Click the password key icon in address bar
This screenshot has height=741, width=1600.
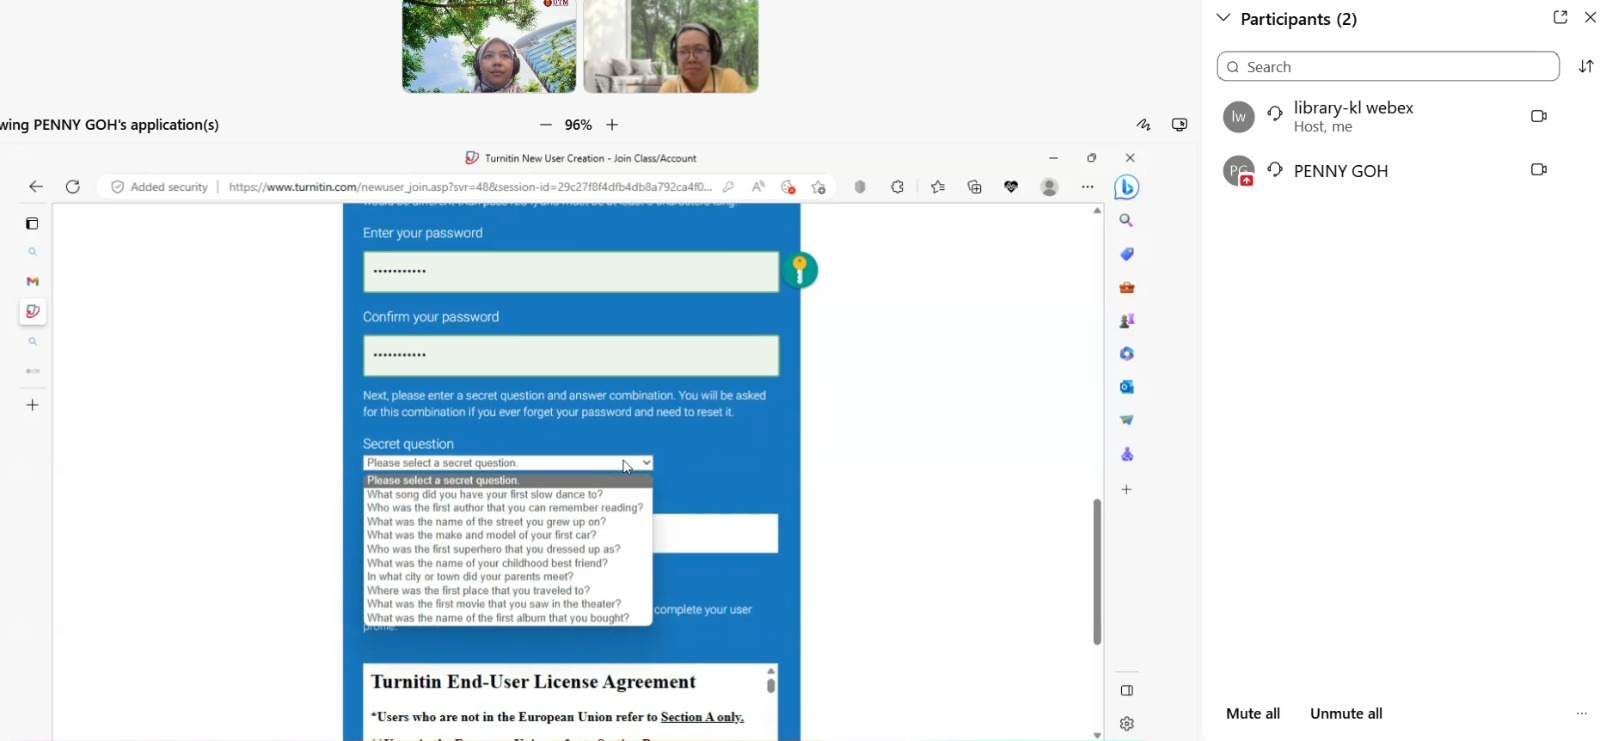point(729,187)
